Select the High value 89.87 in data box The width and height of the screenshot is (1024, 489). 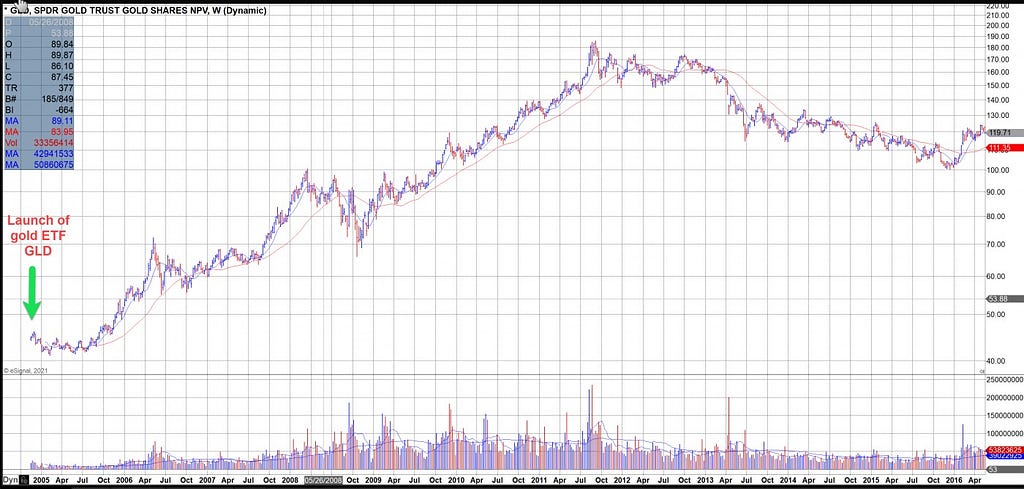[61, 55]
